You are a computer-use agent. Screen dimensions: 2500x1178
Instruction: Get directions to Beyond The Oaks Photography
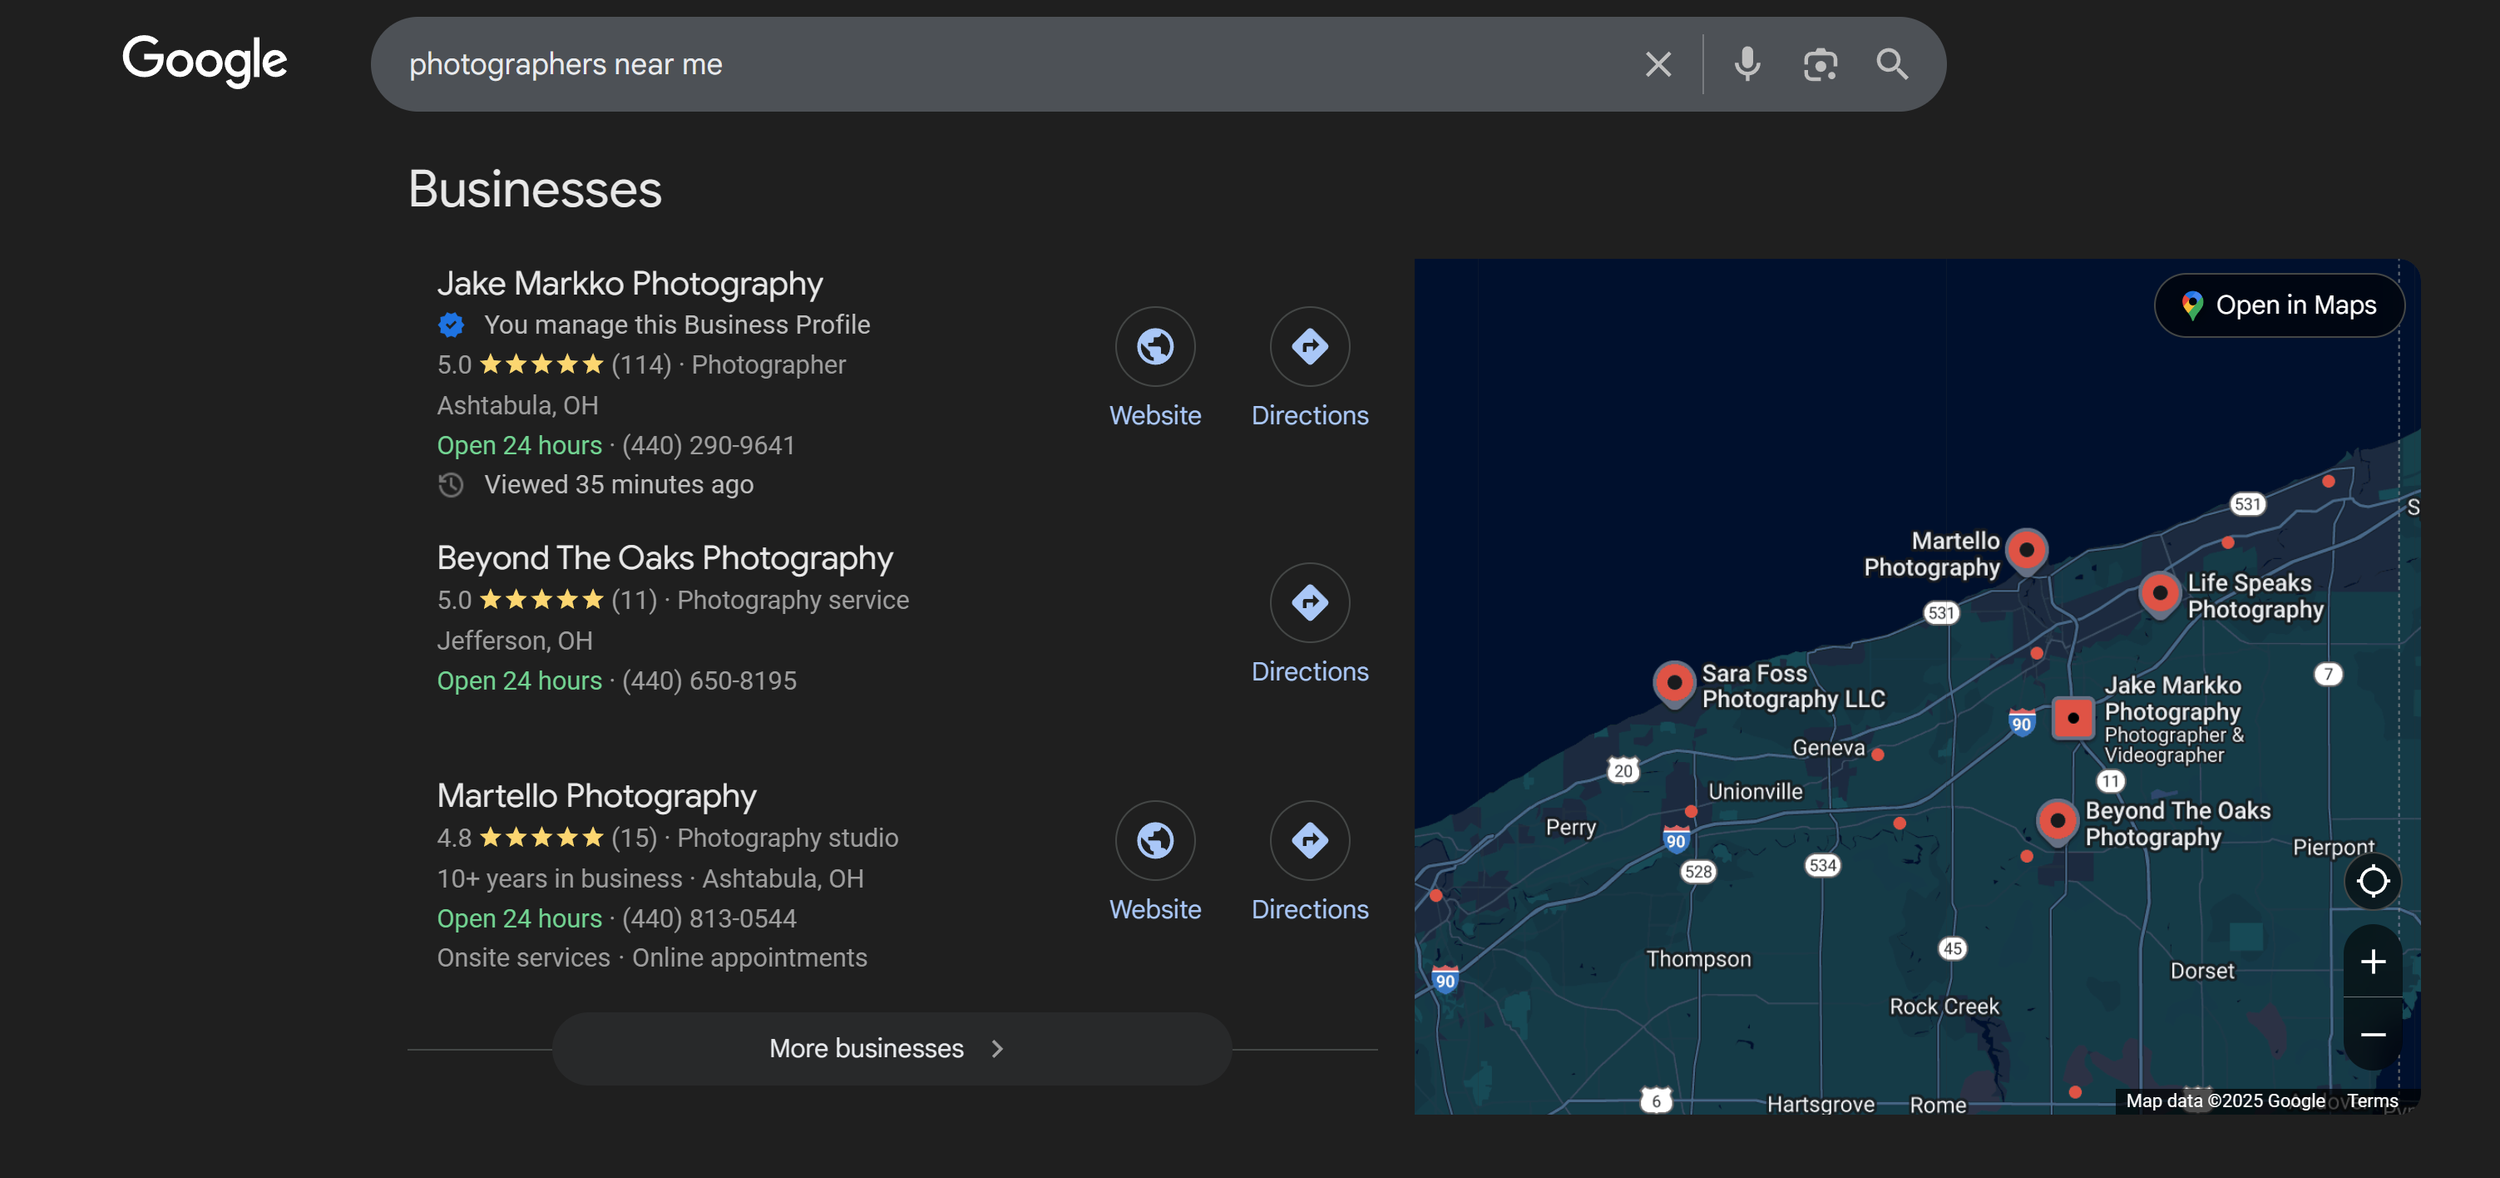point(1309,603)
